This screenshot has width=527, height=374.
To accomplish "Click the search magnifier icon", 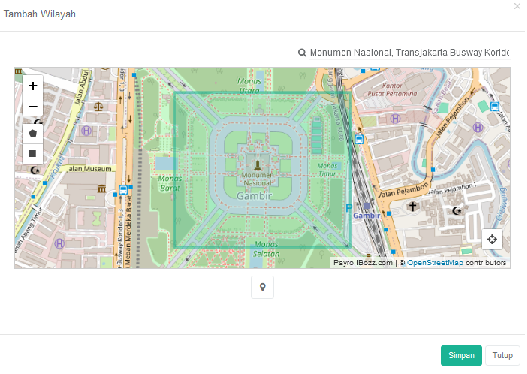I will point(302,53).
